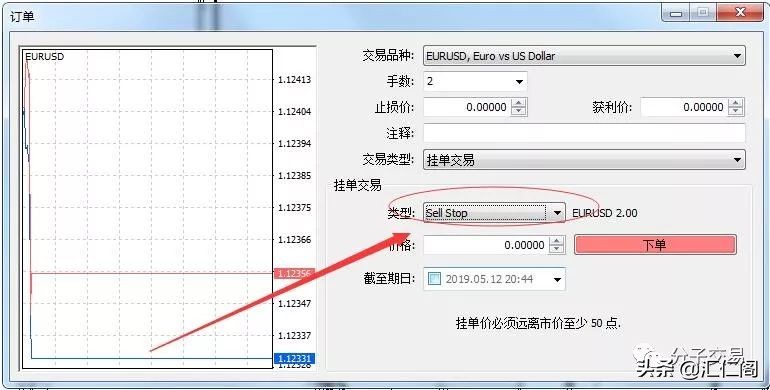Click the 挂单价必须远离市价至少 50 点 notice

coord(538,323)
